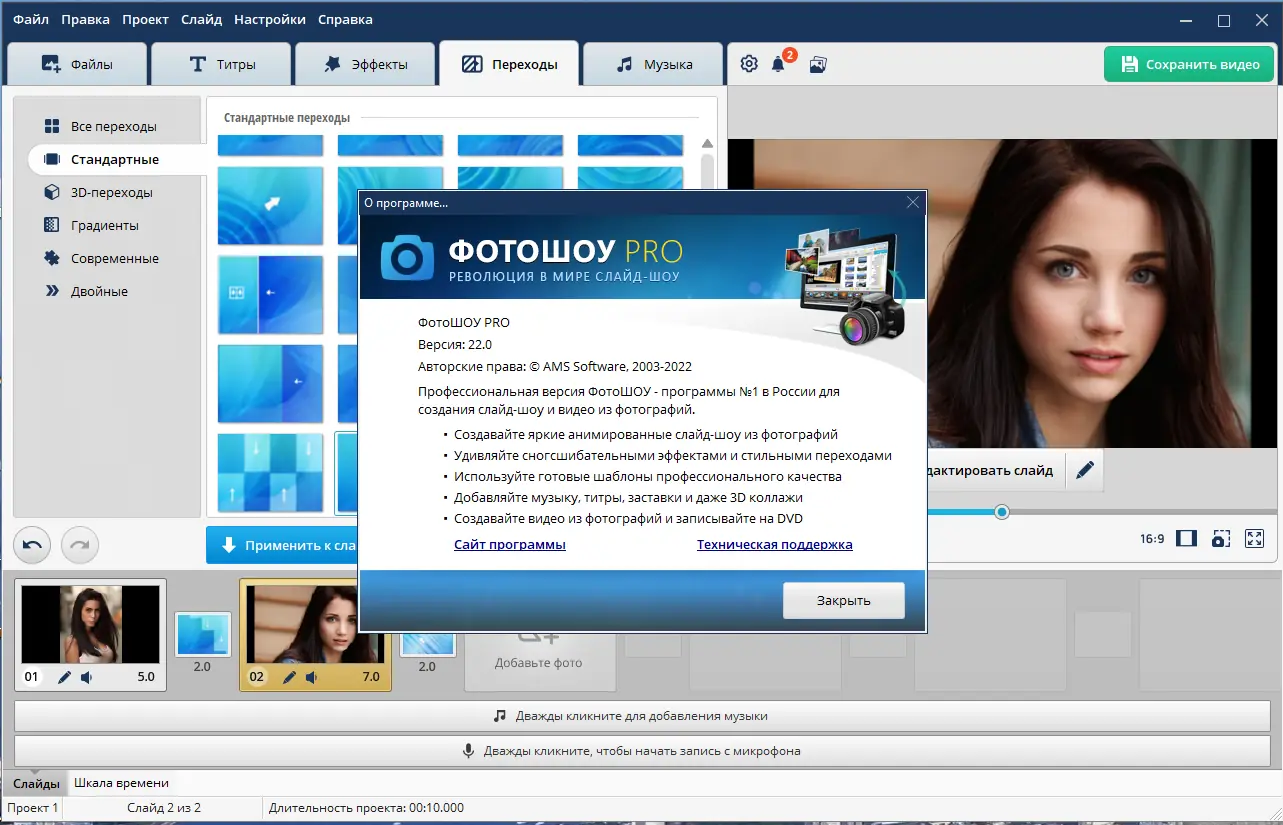Open the Настройки menu
Screen dimensions: 1283x825
tap(270, 19)
